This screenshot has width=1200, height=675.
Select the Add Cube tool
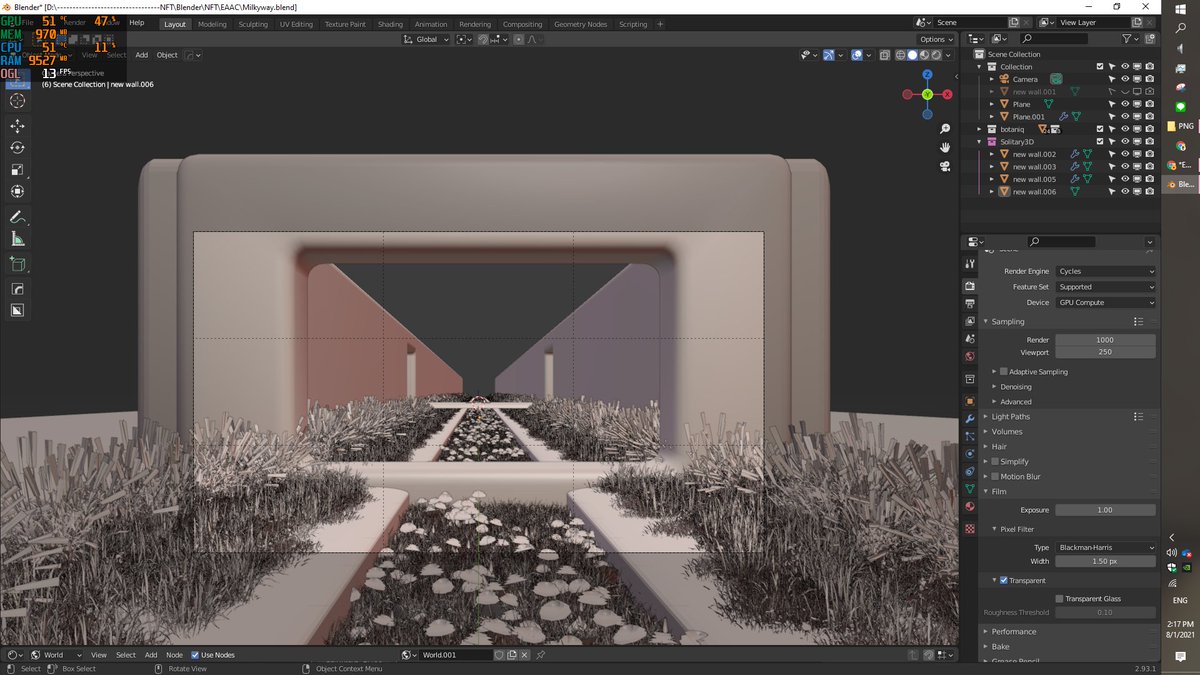click(x=17, y=264)
